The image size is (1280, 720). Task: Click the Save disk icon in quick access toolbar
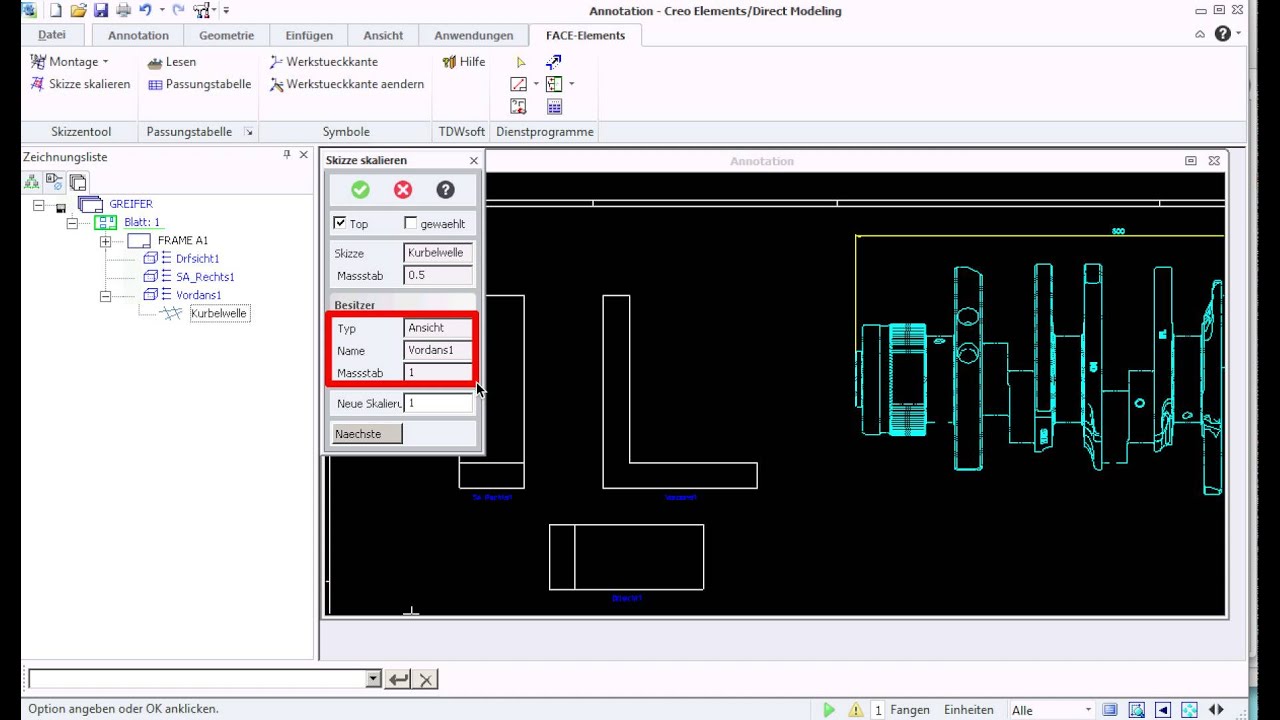pos(101,11)
